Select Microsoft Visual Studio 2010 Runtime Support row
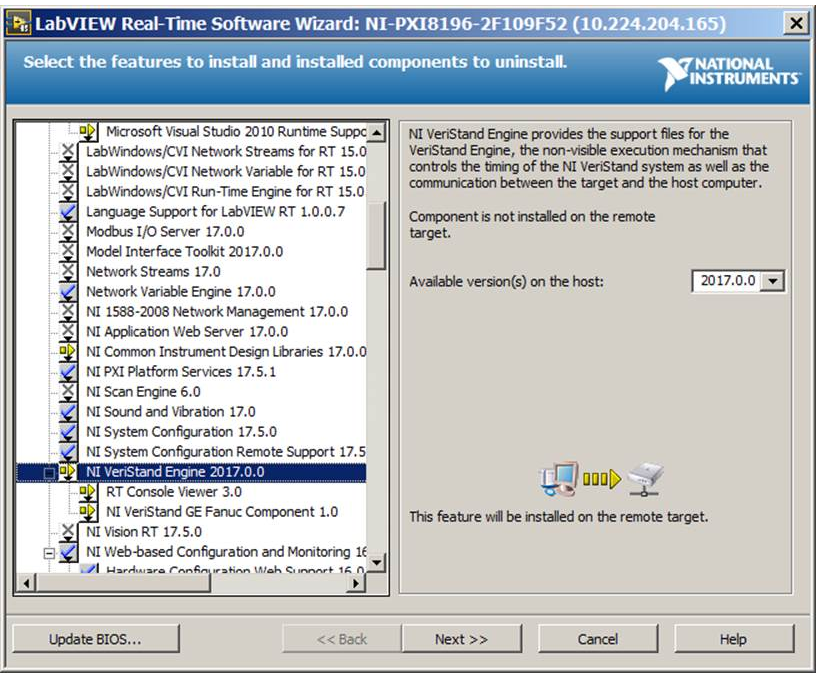The width and height of the screenshot is (818, 676). [x=236, y=131]
